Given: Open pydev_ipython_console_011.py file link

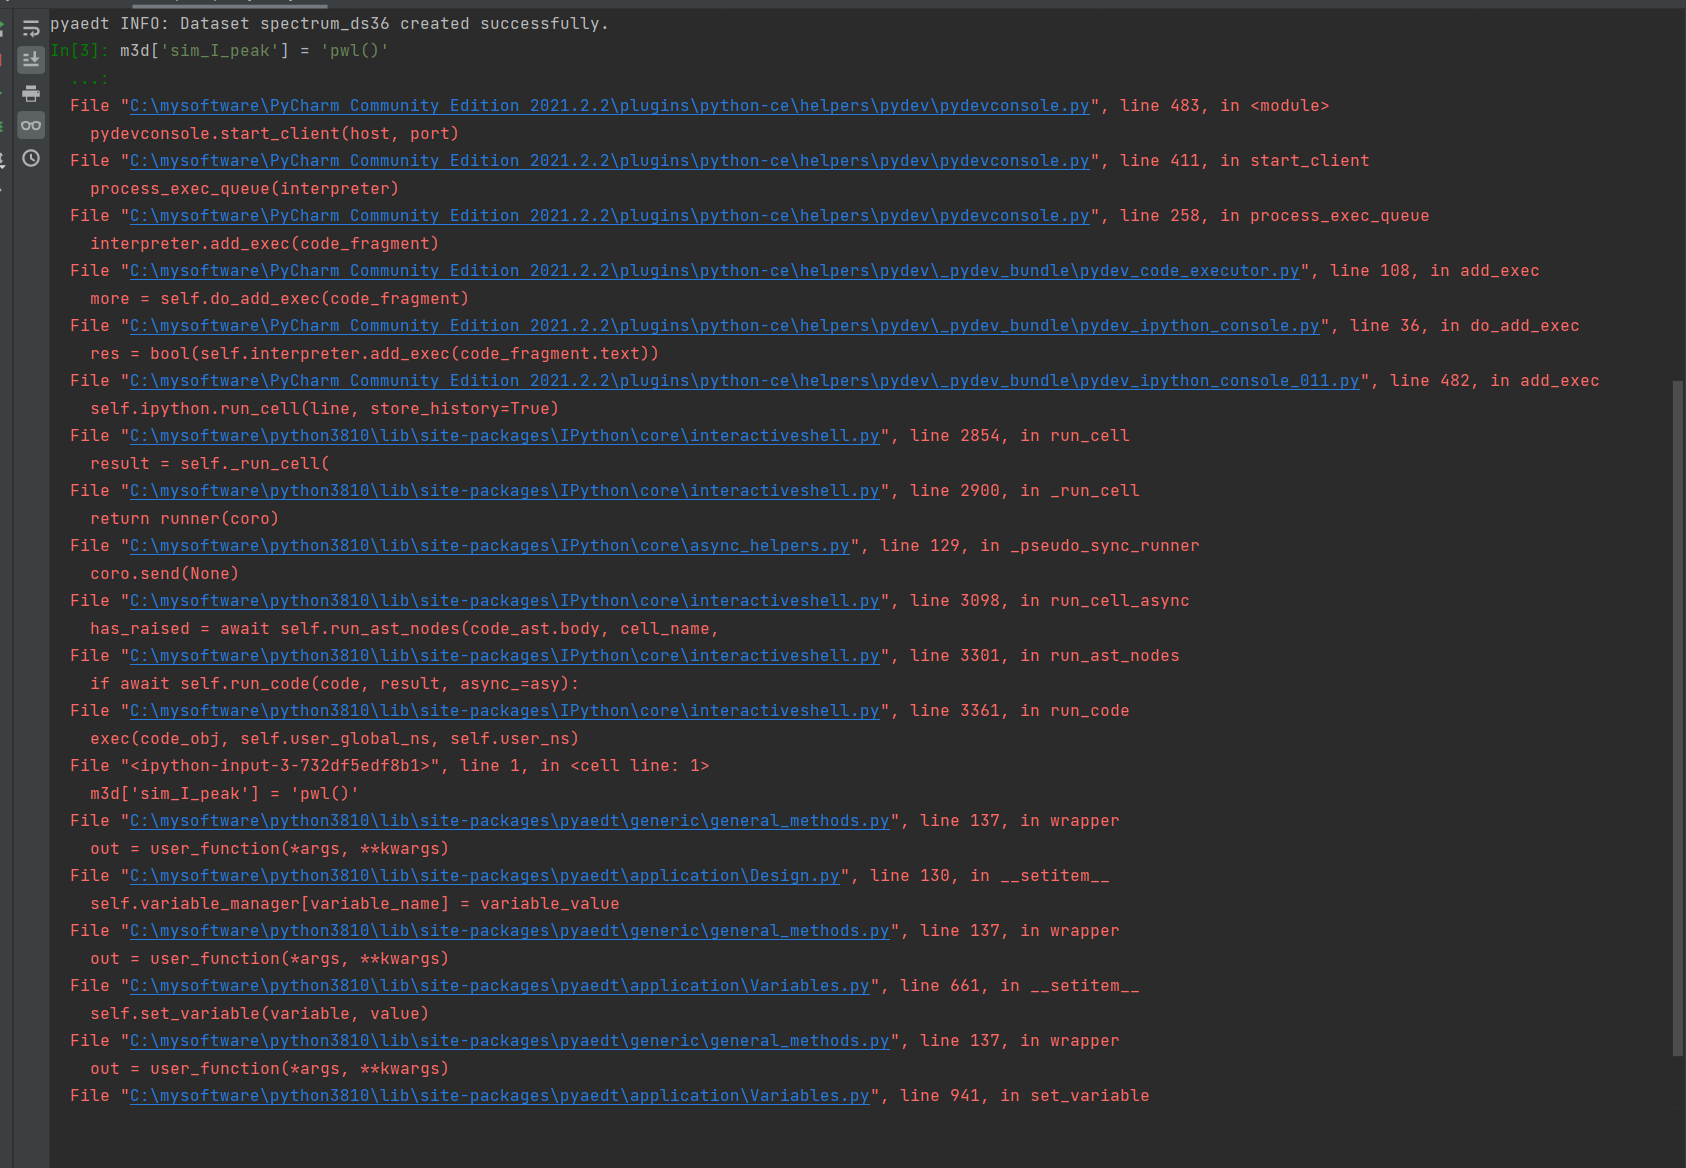Looking at the screenshot, I should tap(744, 381).
